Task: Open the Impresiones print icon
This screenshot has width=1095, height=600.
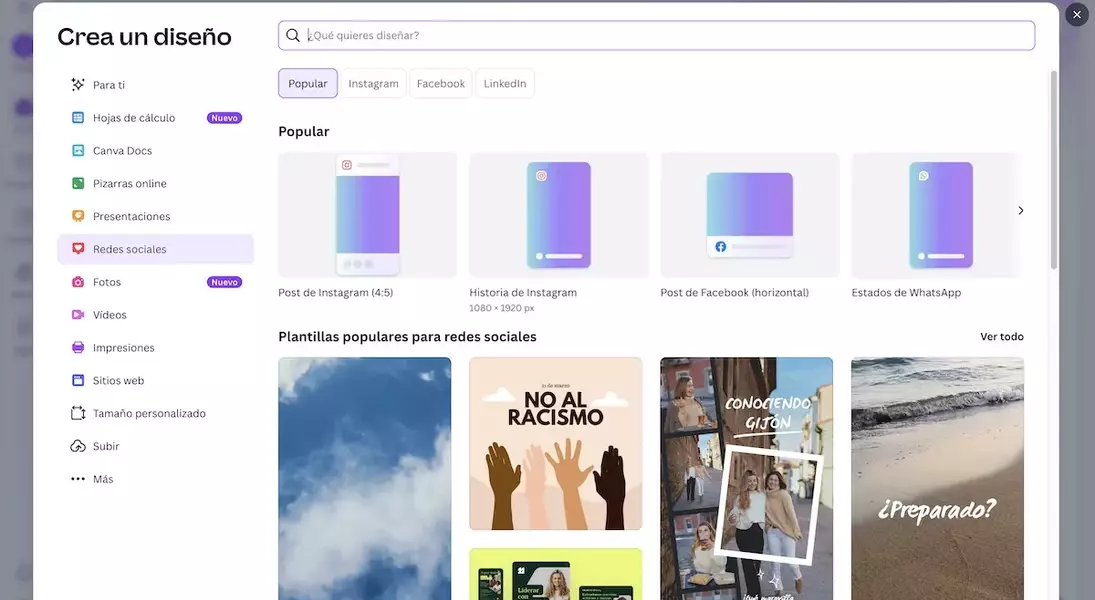Action: [78, 348]
